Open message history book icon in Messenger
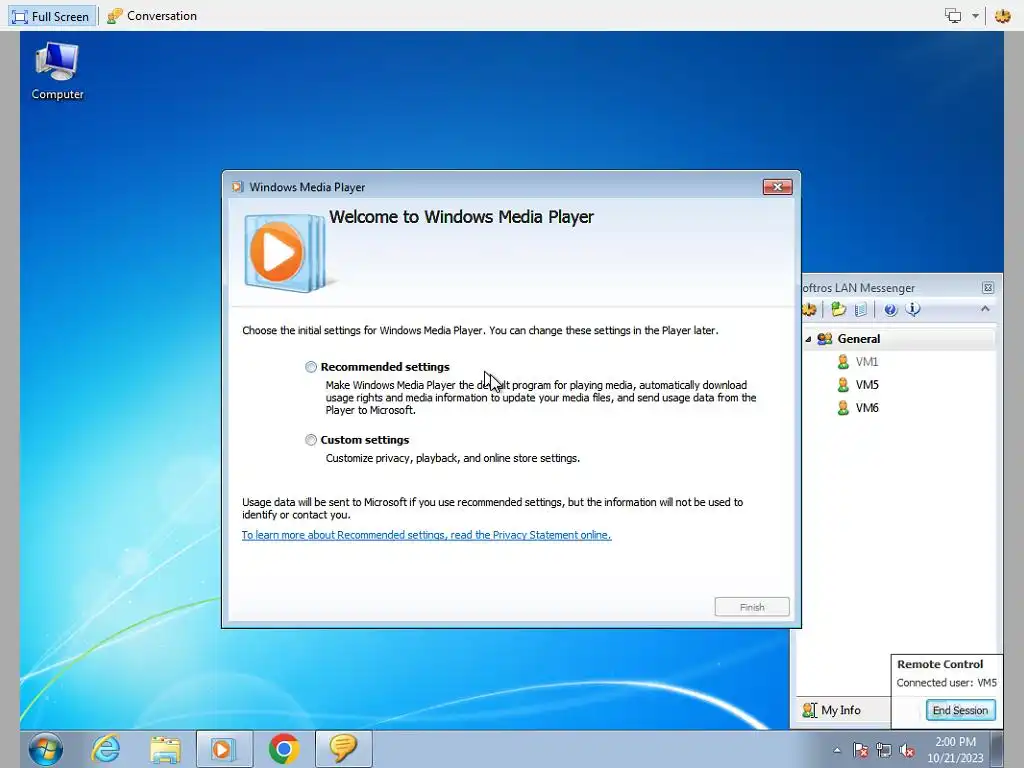 click(x=861, y=309)
